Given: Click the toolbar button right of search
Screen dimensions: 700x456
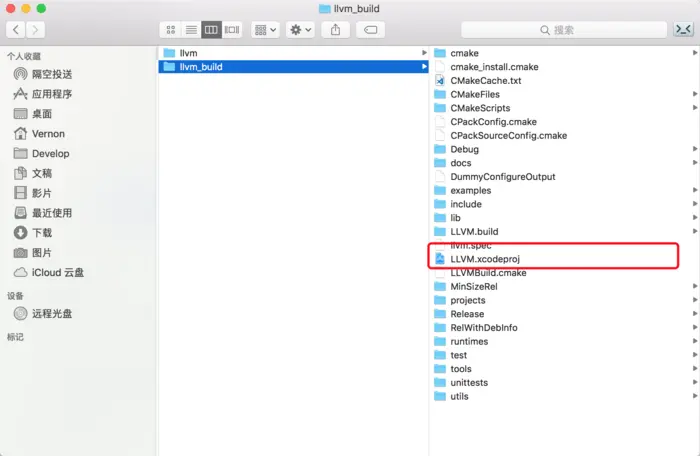Looking at the screenshot, I should [683, 30].
